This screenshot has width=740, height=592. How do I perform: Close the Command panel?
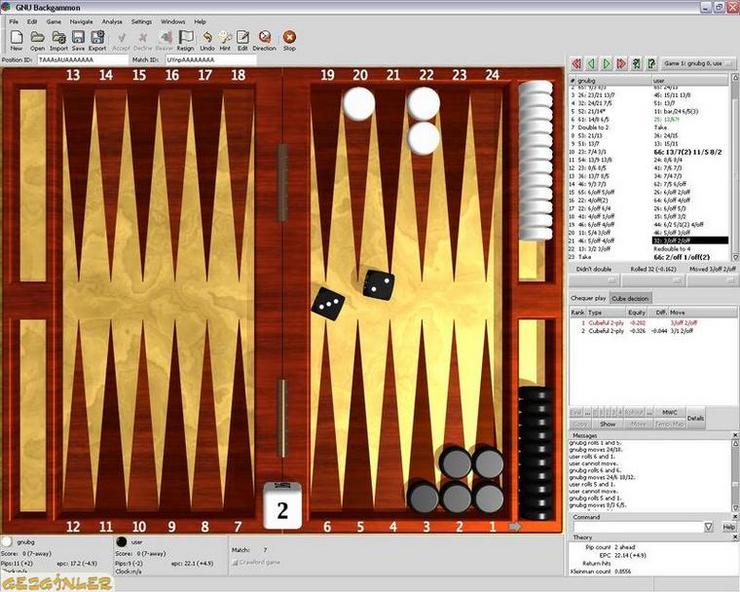735,517
